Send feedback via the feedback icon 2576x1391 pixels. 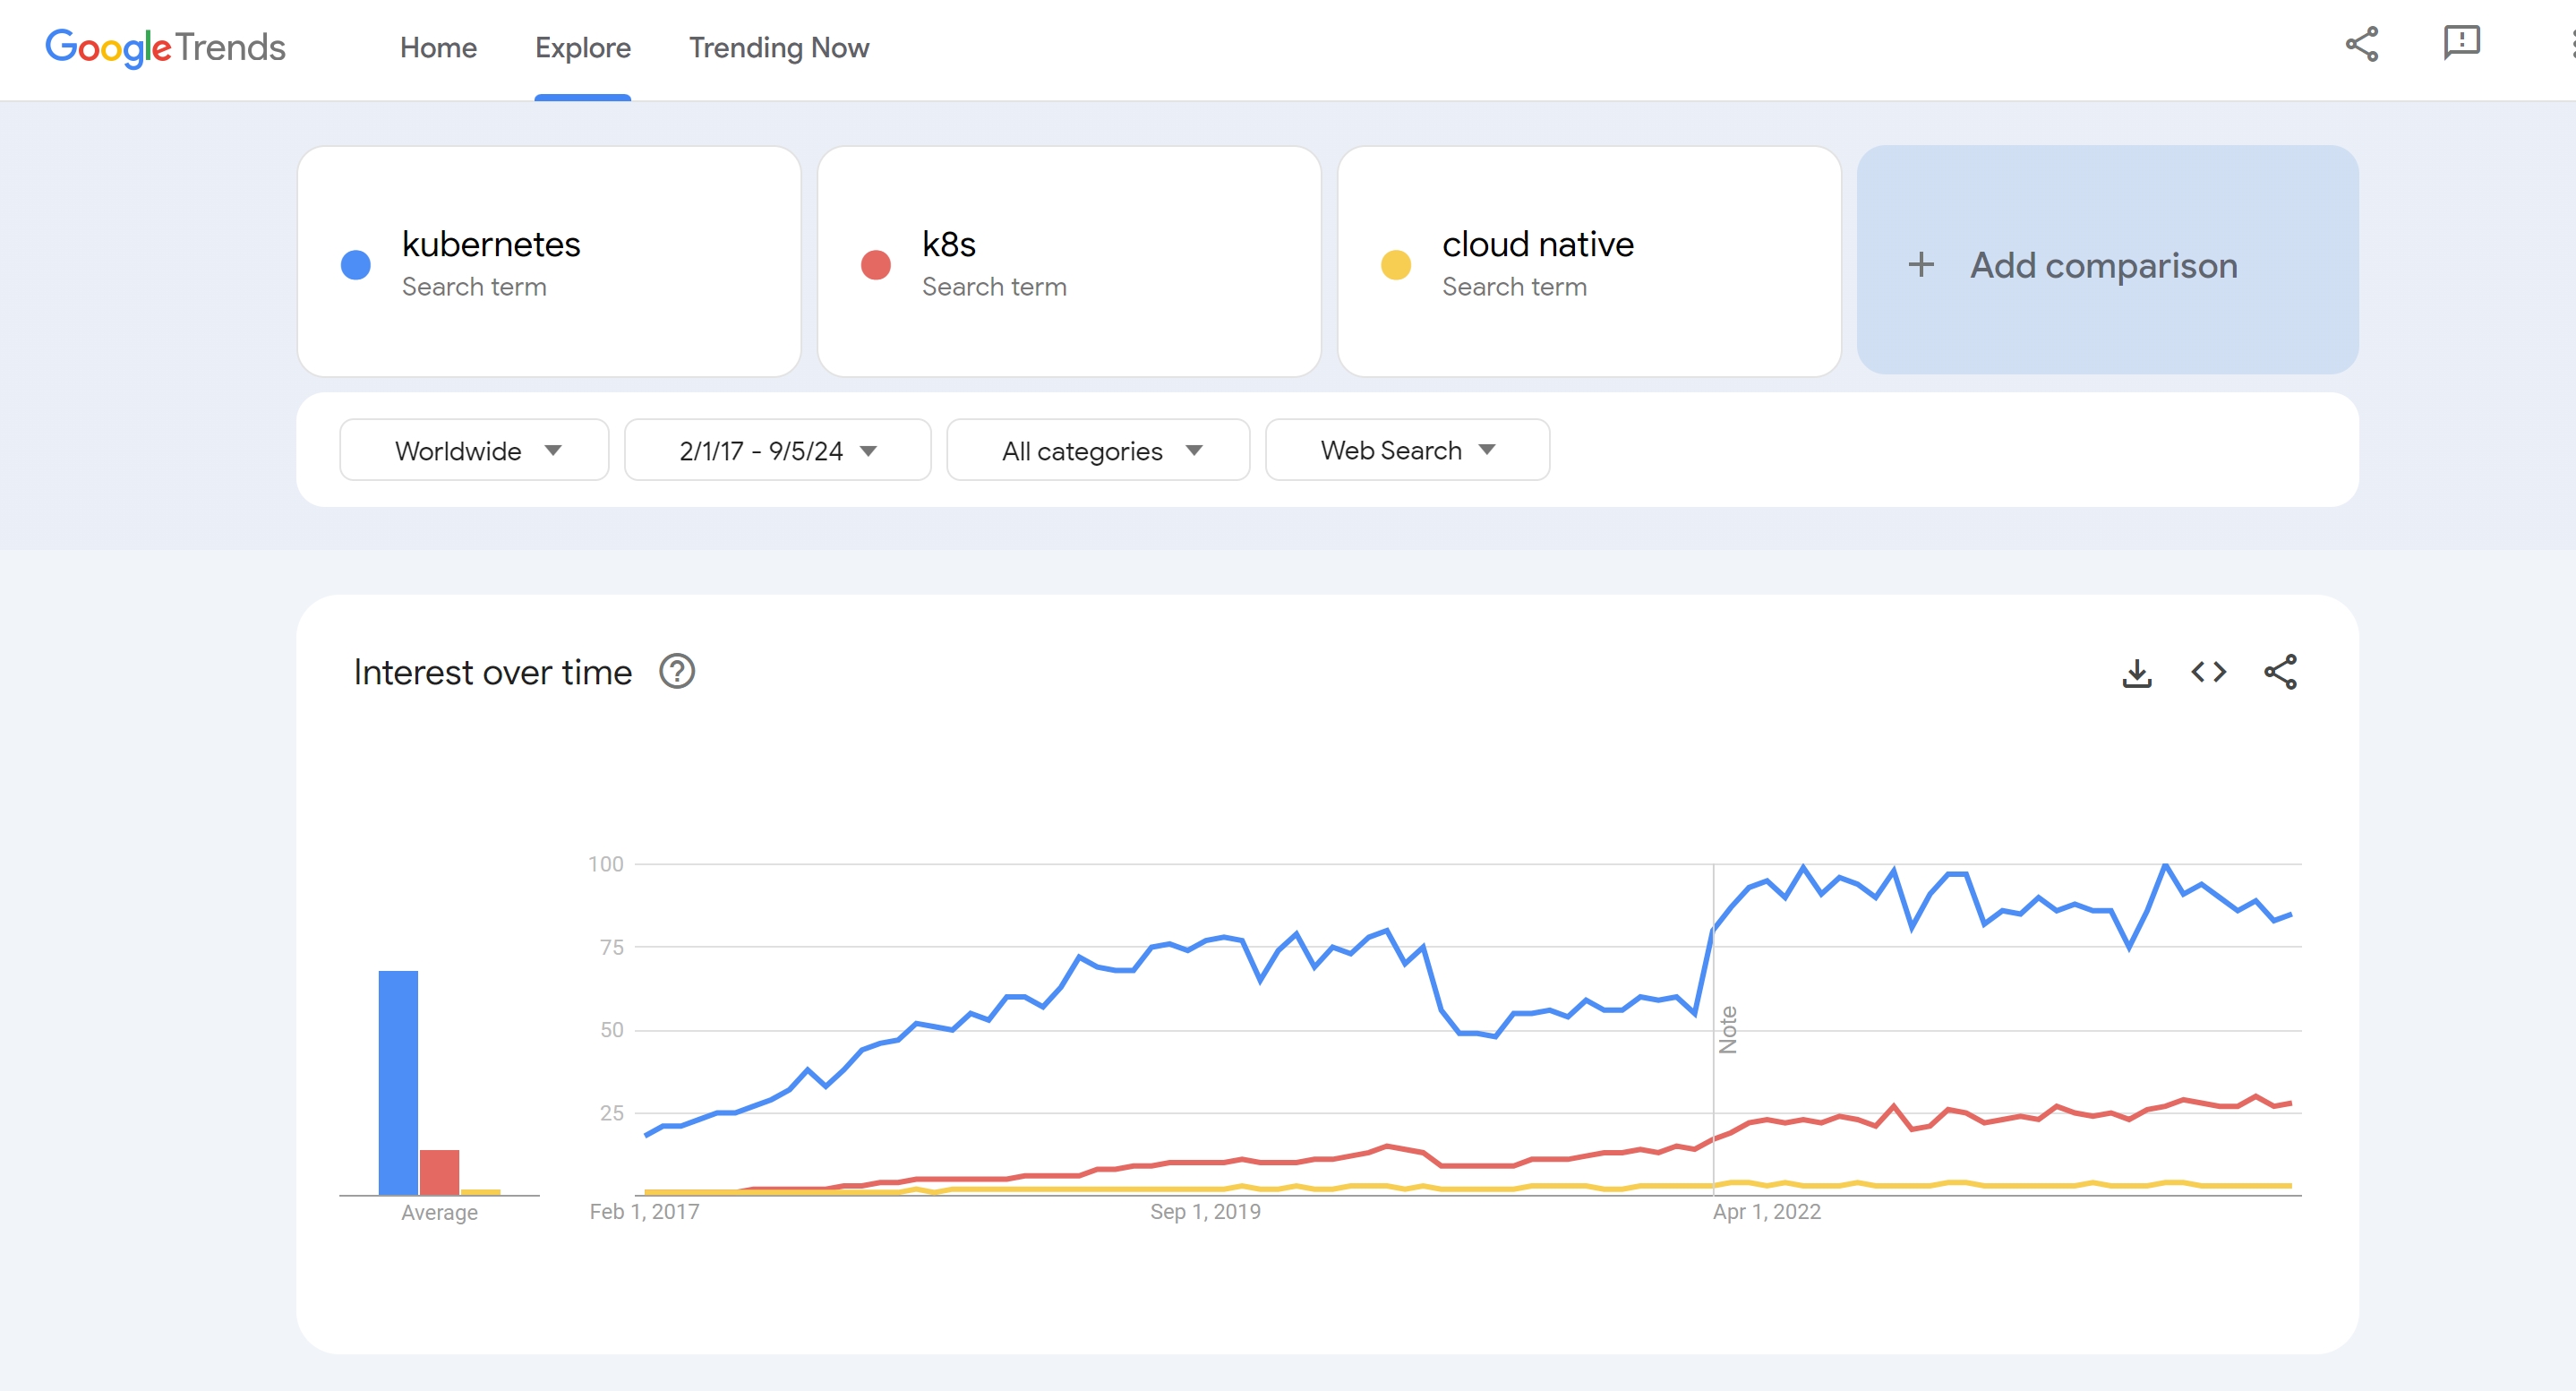2461,44
